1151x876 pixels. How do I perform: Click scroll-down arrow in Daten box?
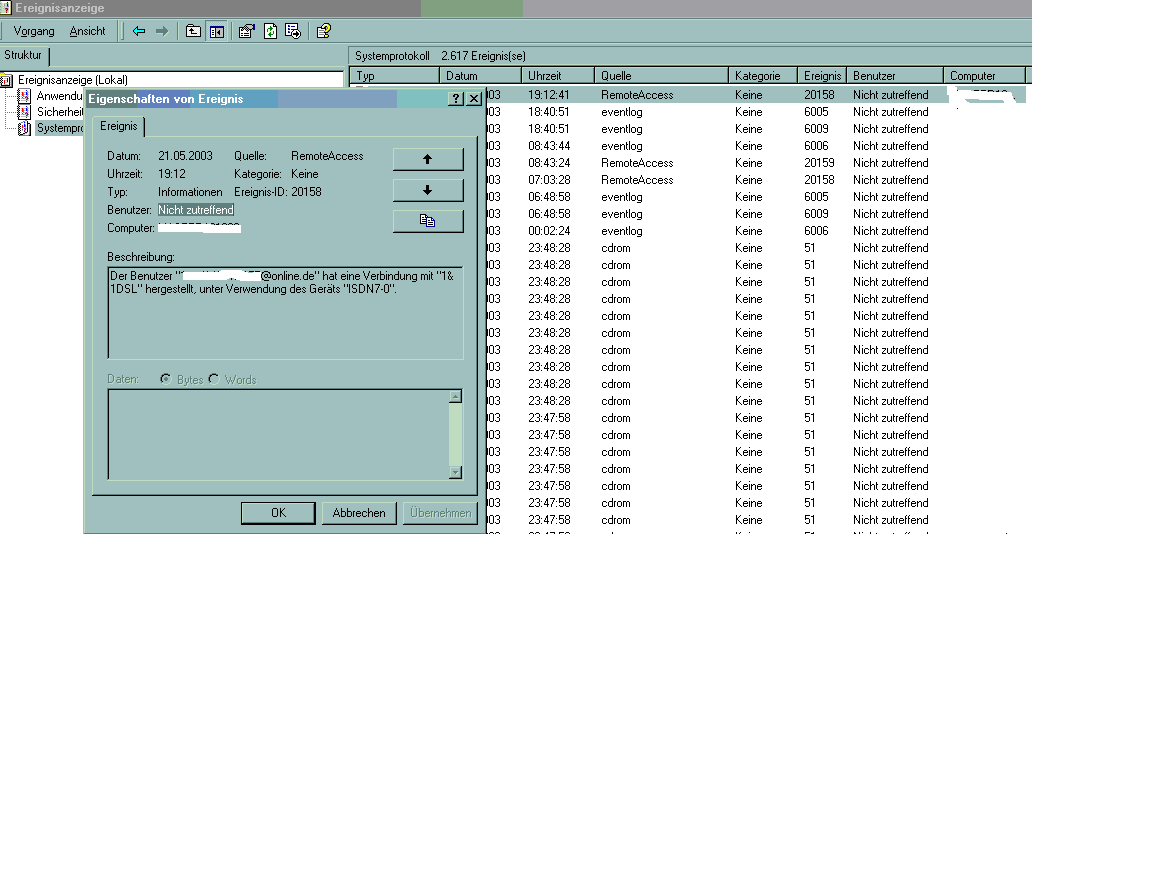click(455, 472)
